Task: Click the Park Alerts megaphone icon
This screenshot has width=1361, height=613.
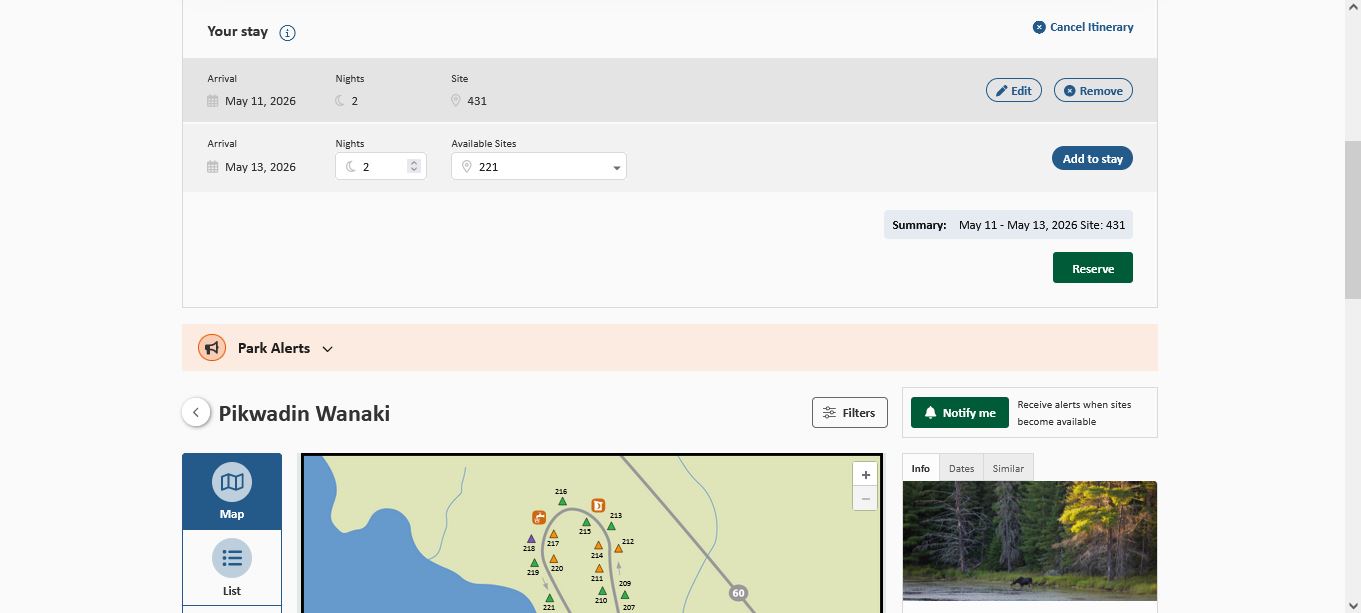Action: coord(212,348)
